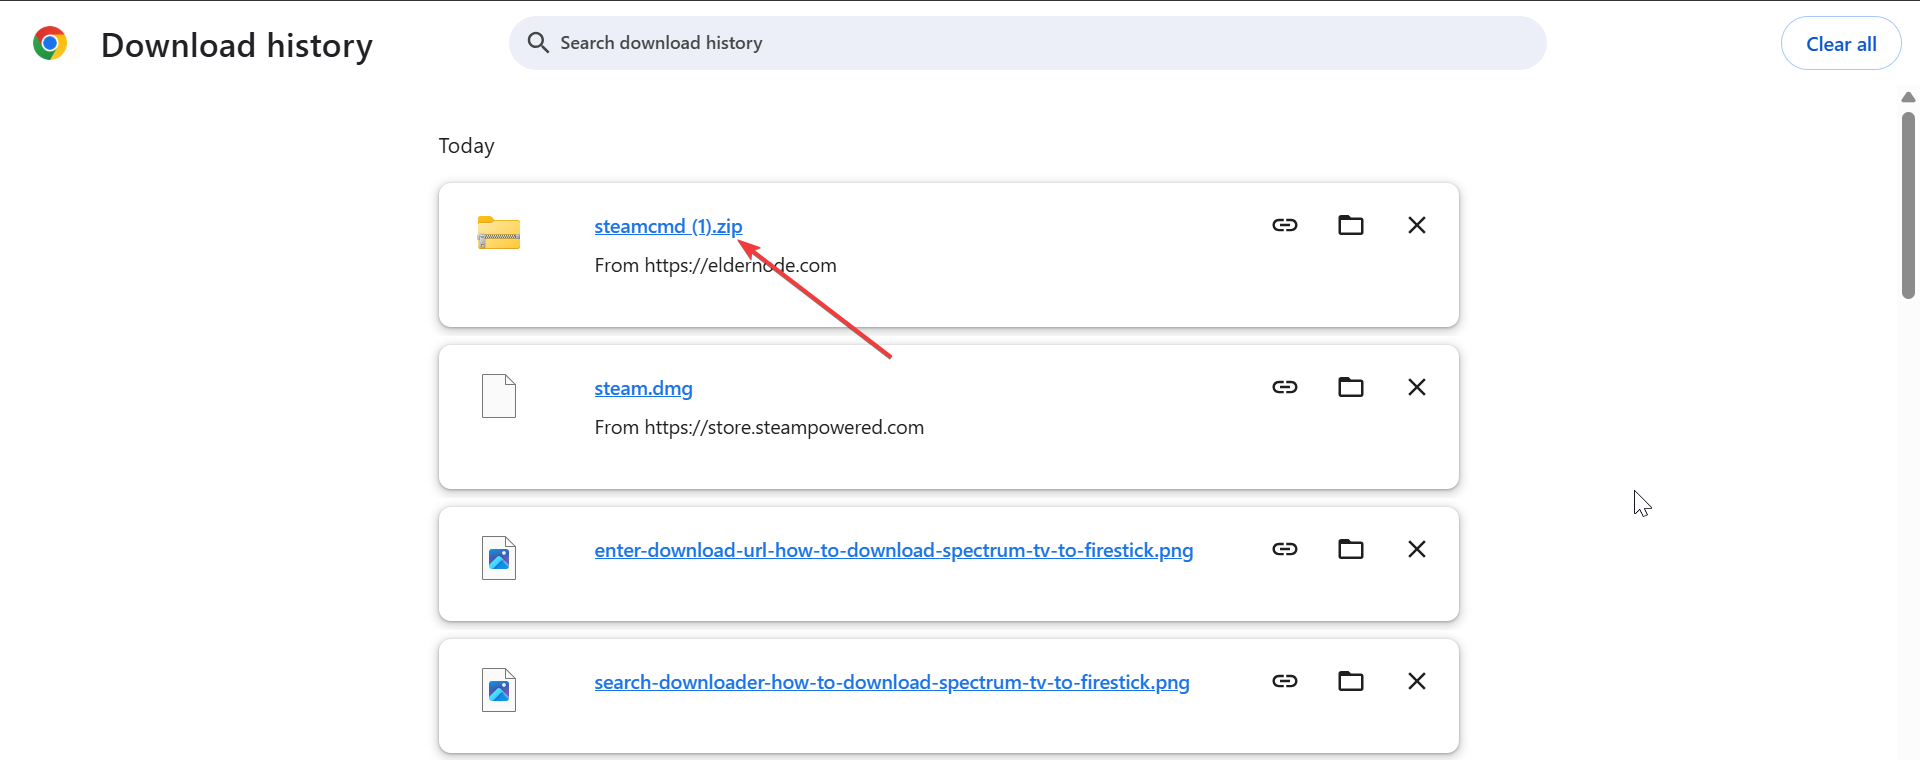Copy download link for steam.dmg
Screen dimensions: 1920x760
(x=1284, y=387)
